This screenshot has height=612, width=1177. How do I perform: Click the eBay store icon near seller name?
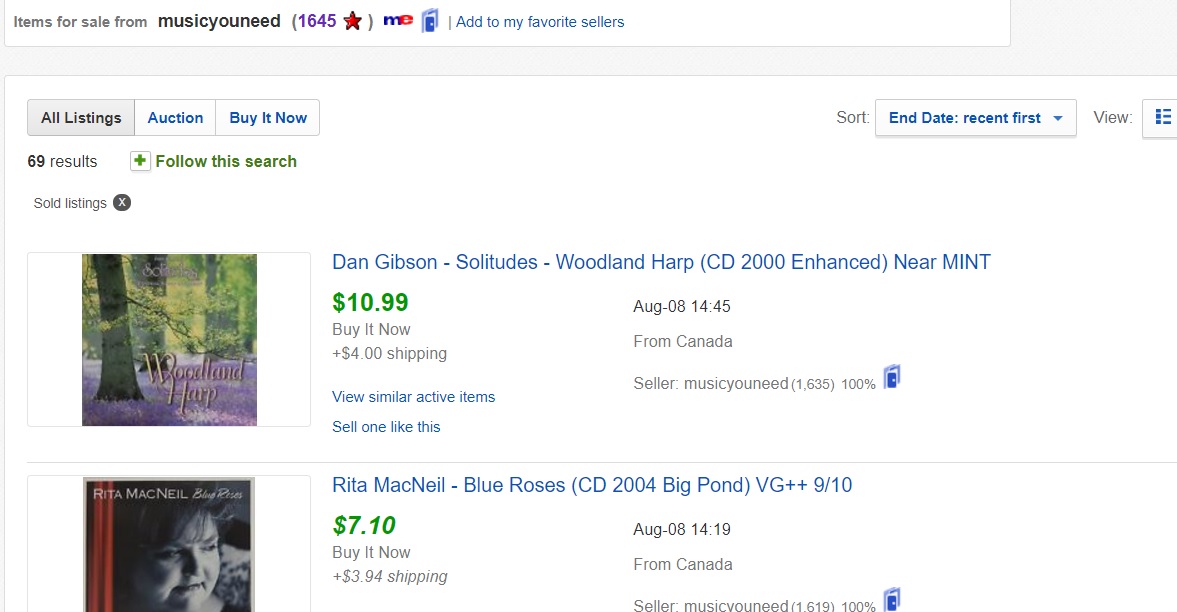coord(429,21)
